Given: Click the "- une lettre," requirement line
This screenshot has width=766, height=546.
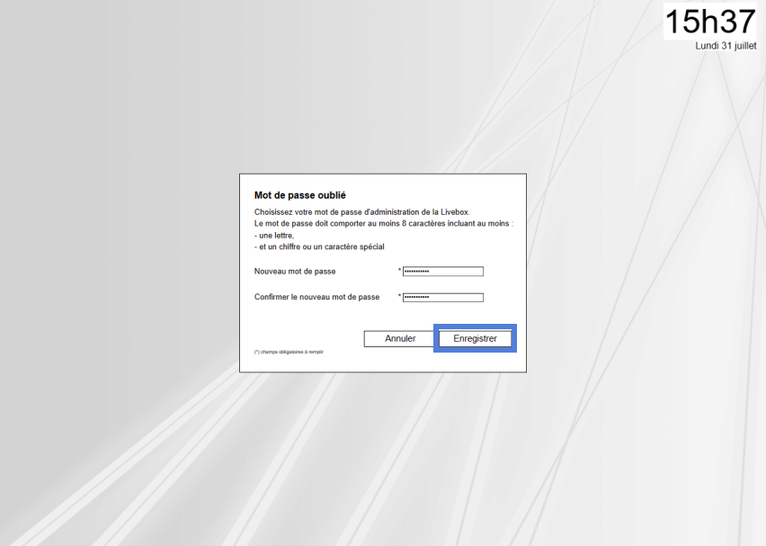Looking at the screenshot, I should 275,236.
